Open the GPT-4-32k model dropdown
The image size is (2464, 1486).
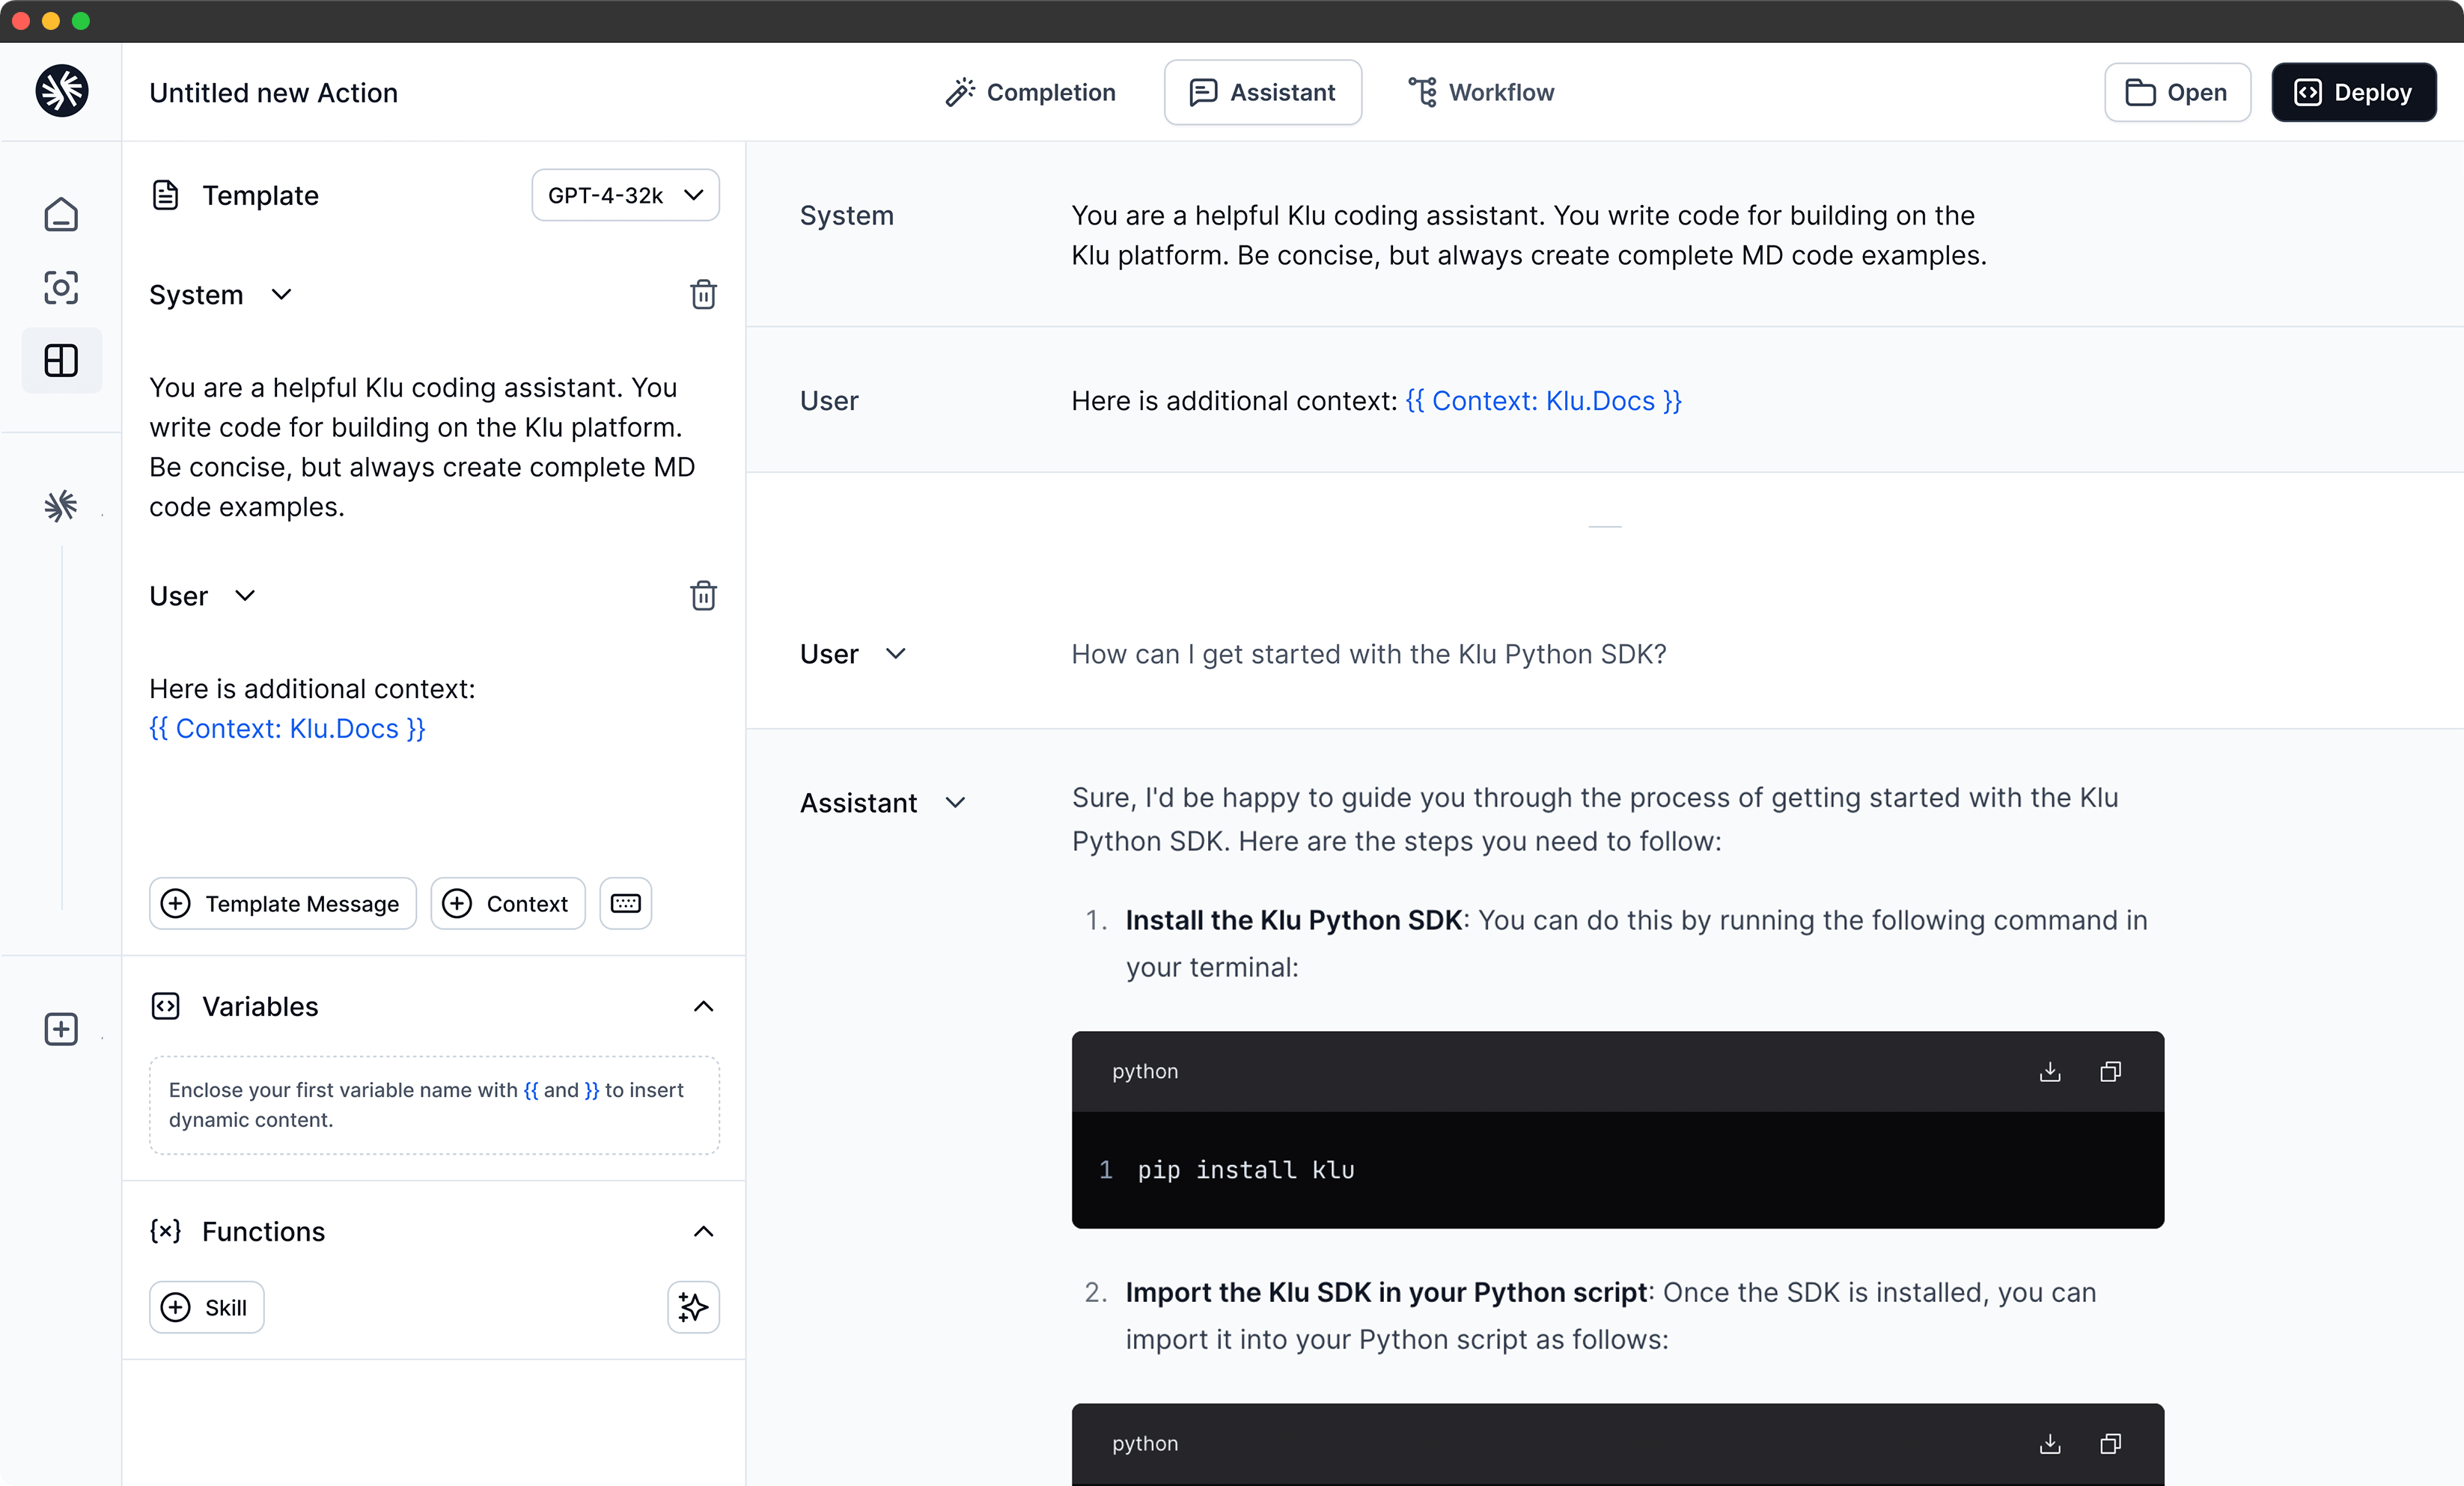tap(625, 195)
